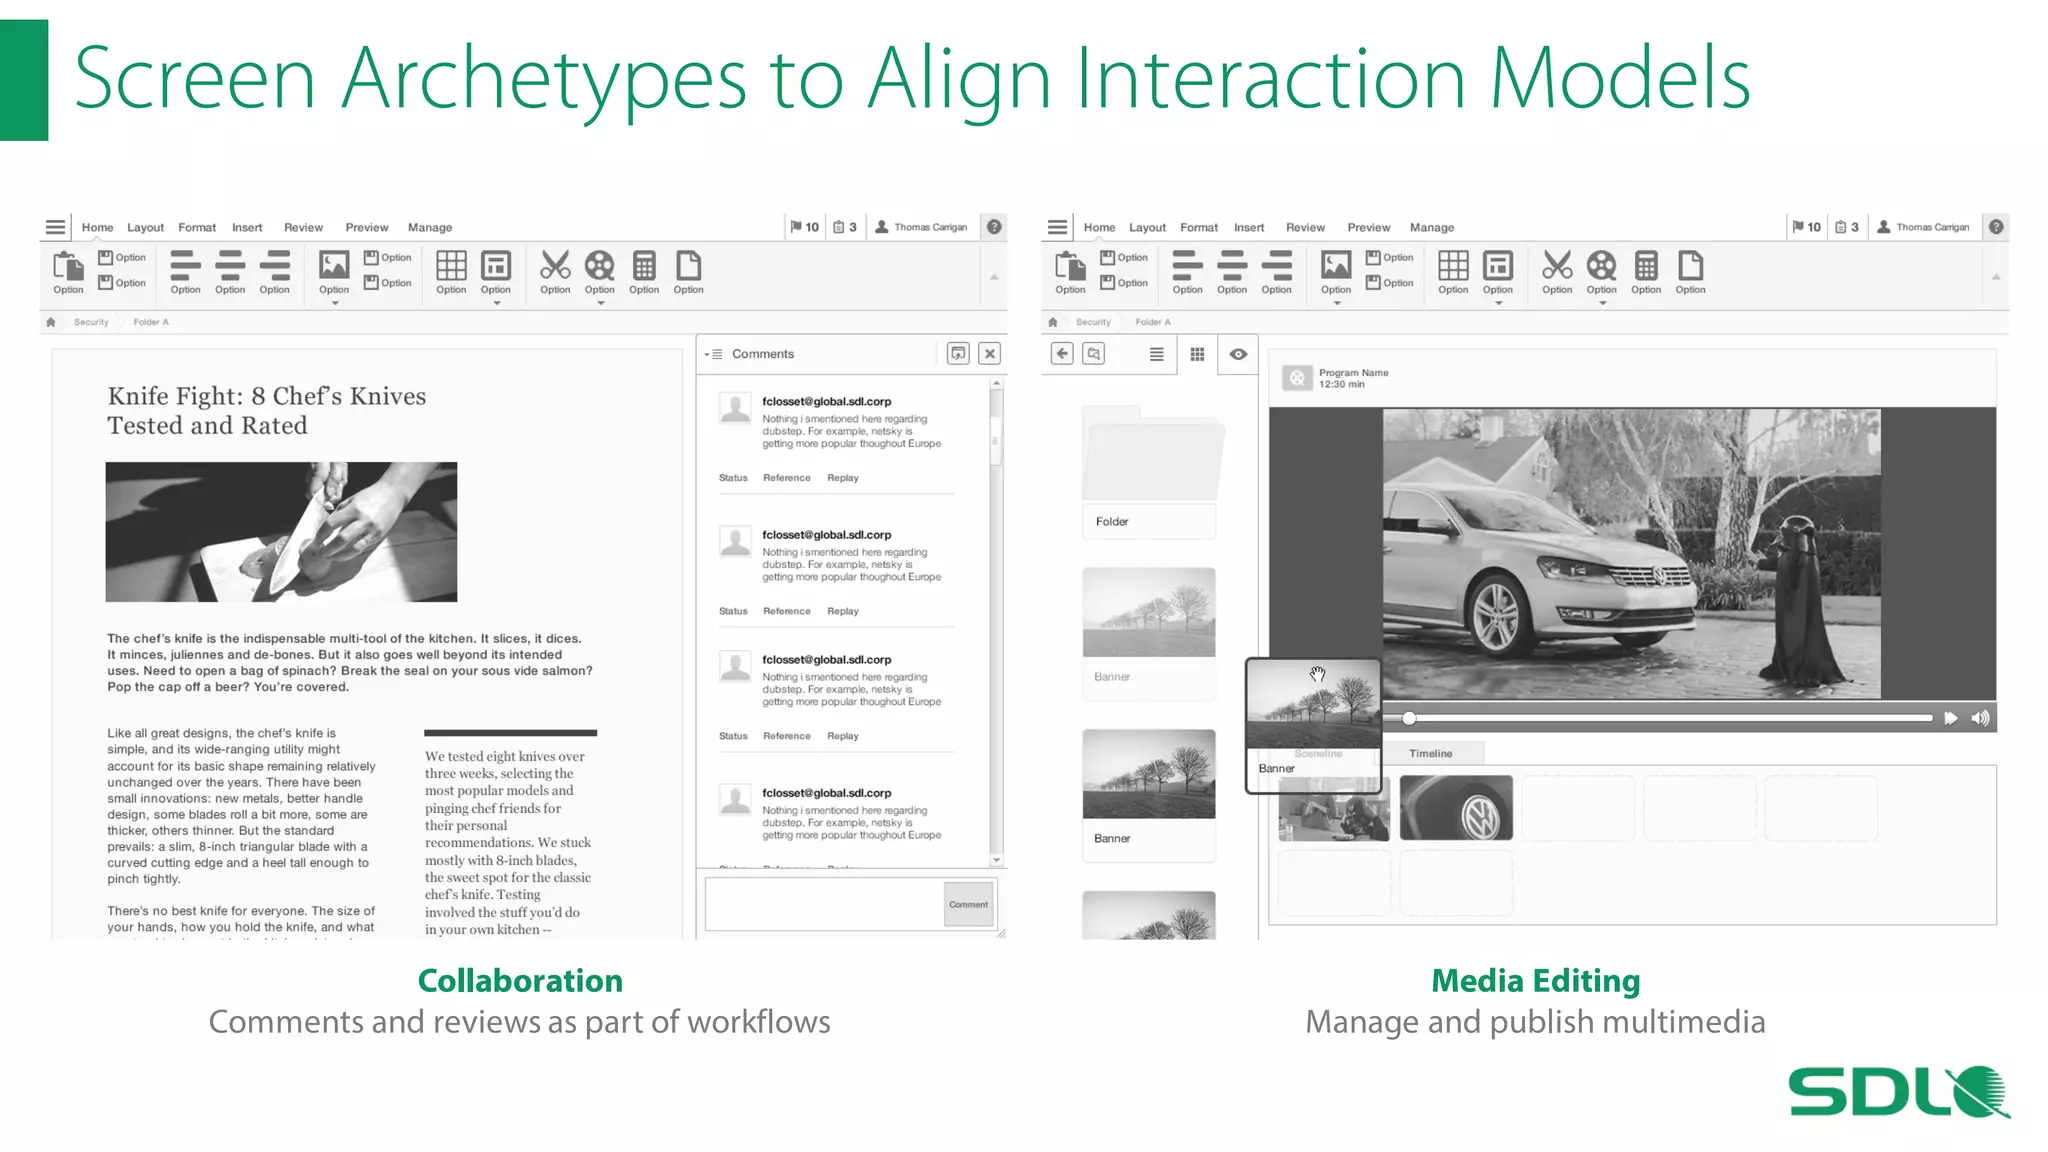This screenshot has width=2048, height=1152.
Task: Click search preview icon in media browser
Action: [1094, 353]
